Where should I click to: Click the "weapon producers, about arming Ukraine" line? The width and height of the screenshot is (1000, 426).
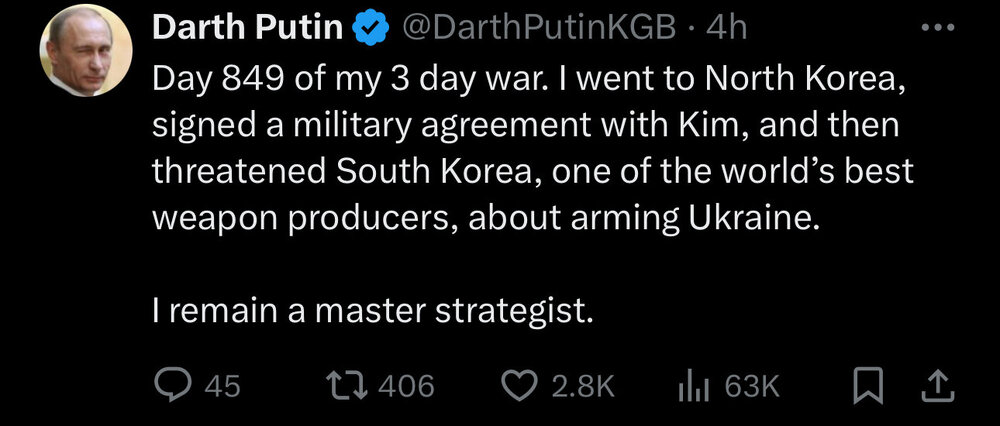tap(485, 218)
